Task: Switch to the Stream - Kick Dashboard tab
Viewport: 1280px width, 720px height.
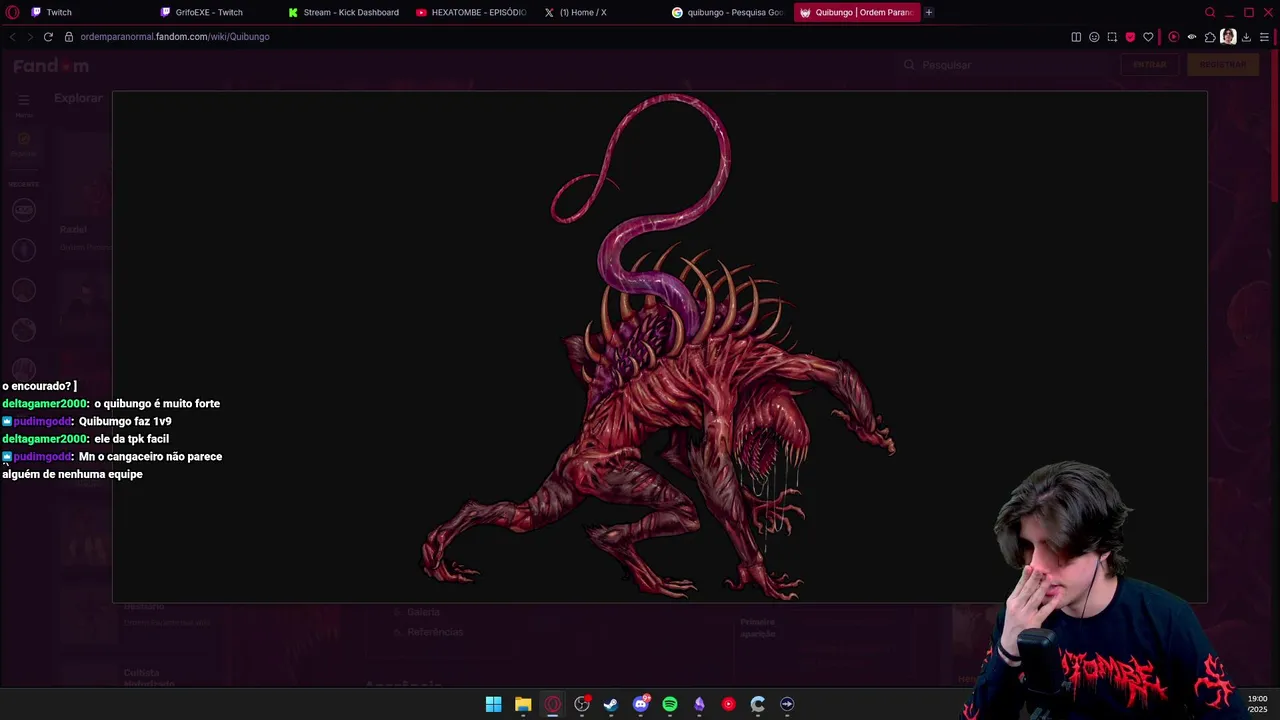Action: (345, 12)
